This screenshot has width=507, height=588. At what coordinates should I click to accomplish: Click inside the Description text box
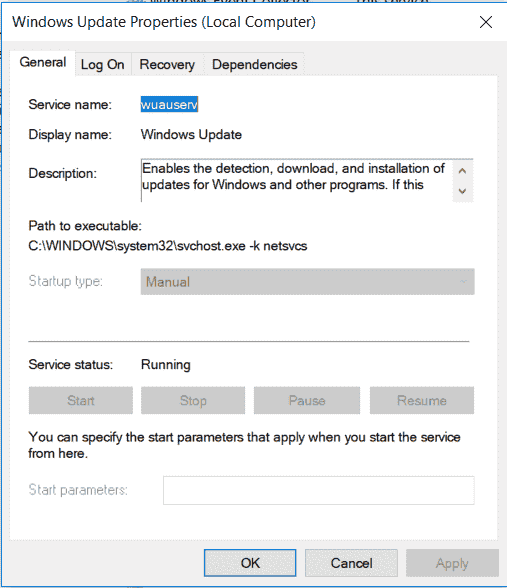(297, 180)
